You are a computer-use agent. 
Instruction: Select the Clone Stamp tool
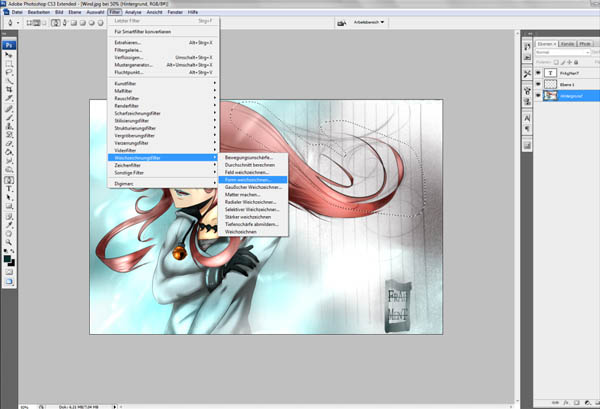9,126
